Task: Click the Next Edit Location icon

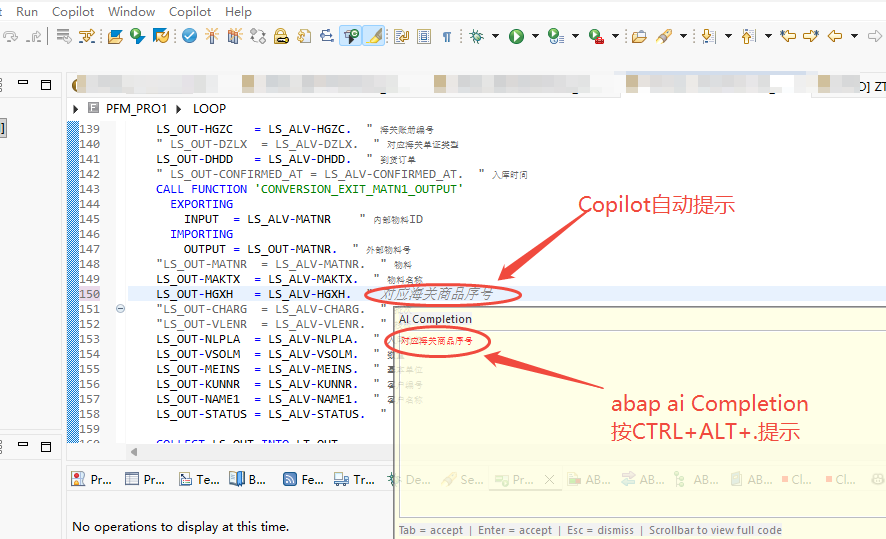Action: [x=811, y=37]
